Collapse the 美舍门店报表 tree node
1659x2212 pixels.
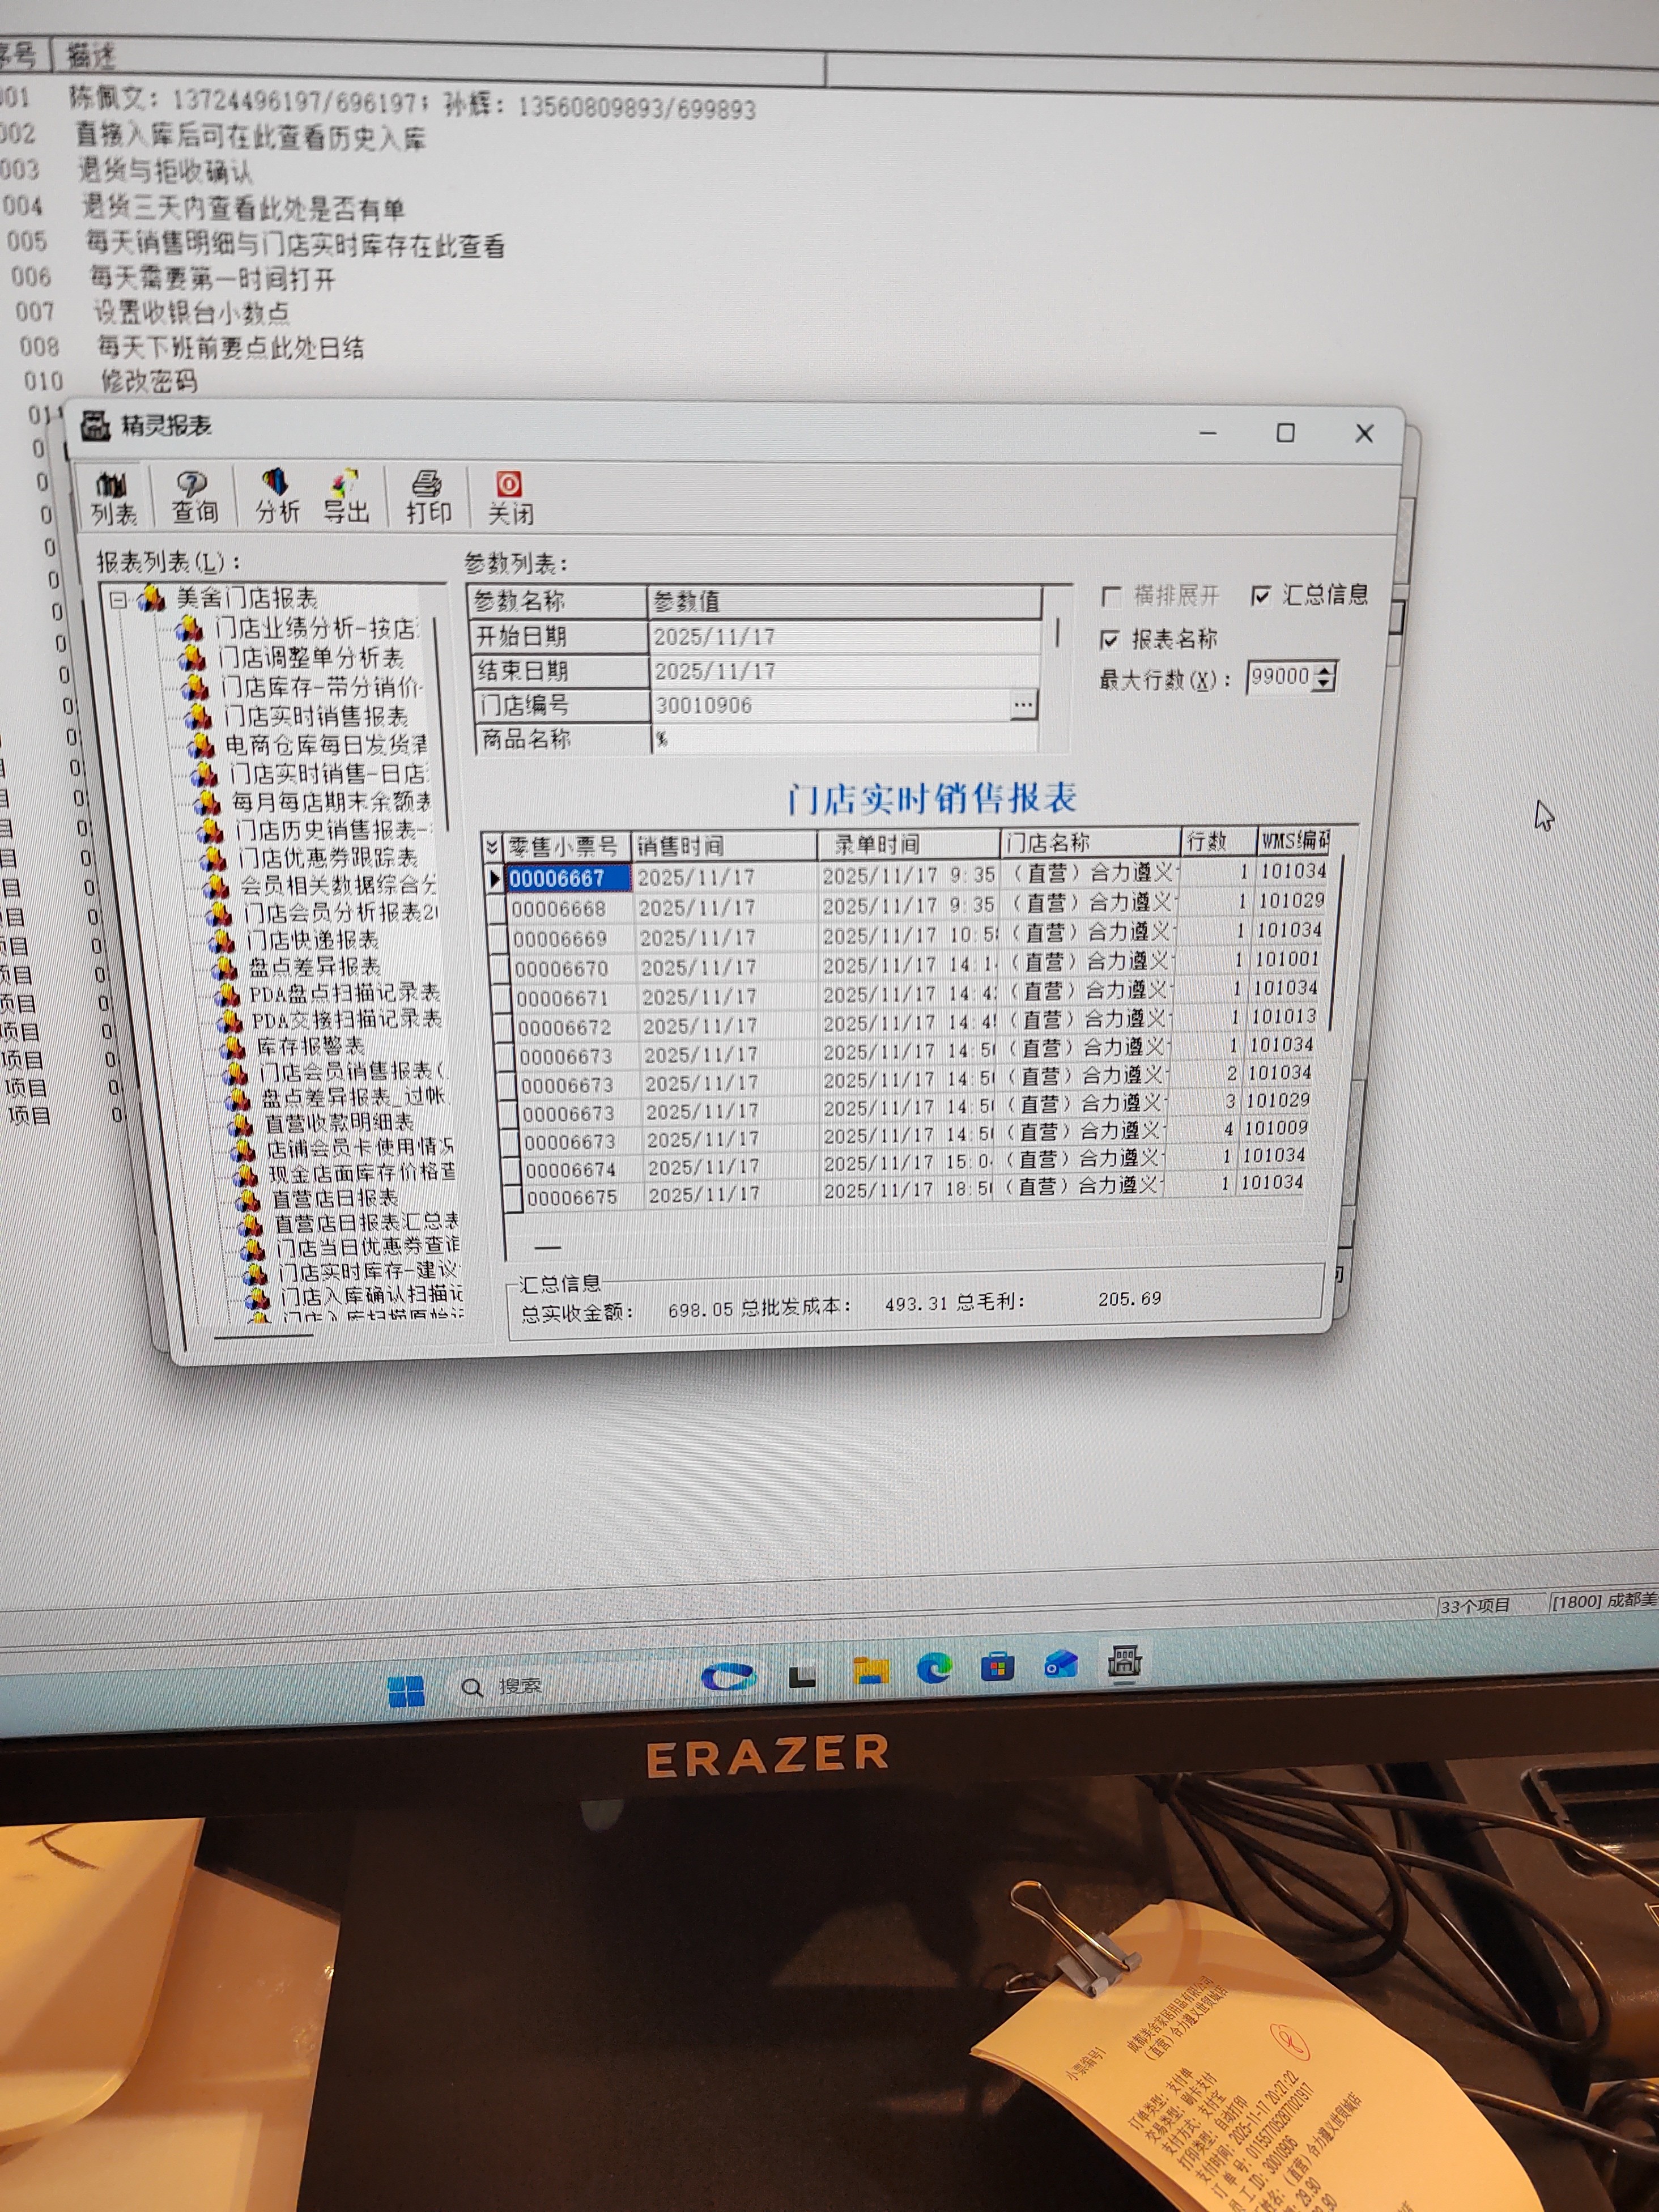tap(119, 600)
